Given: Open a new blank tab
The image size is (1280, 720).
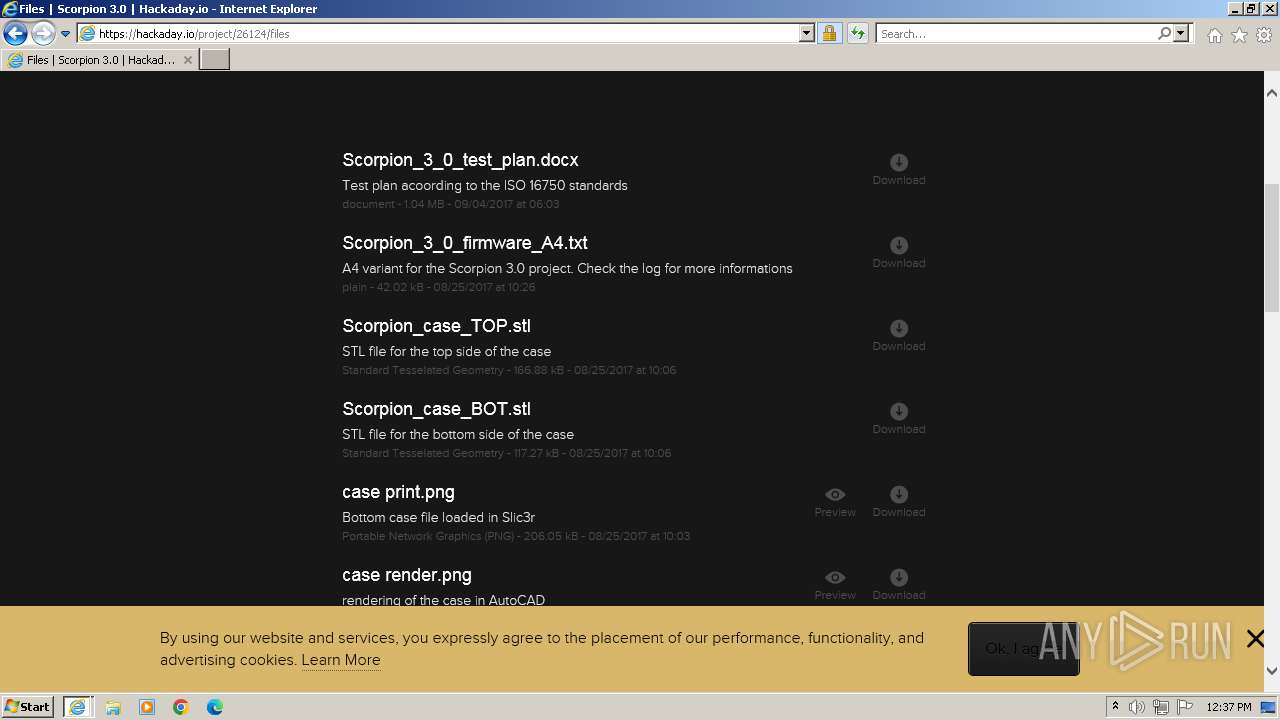Looking at the screenshot, I should 215,60.
